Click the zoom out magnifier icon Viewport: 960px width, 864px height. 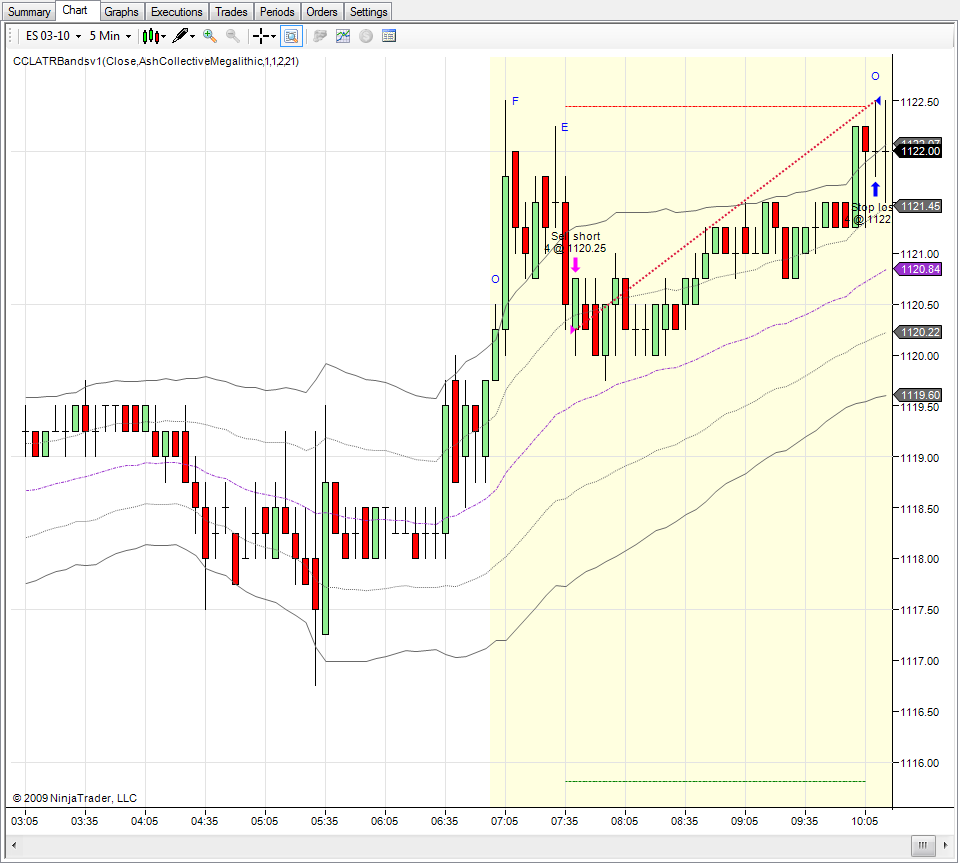point(233,36)
